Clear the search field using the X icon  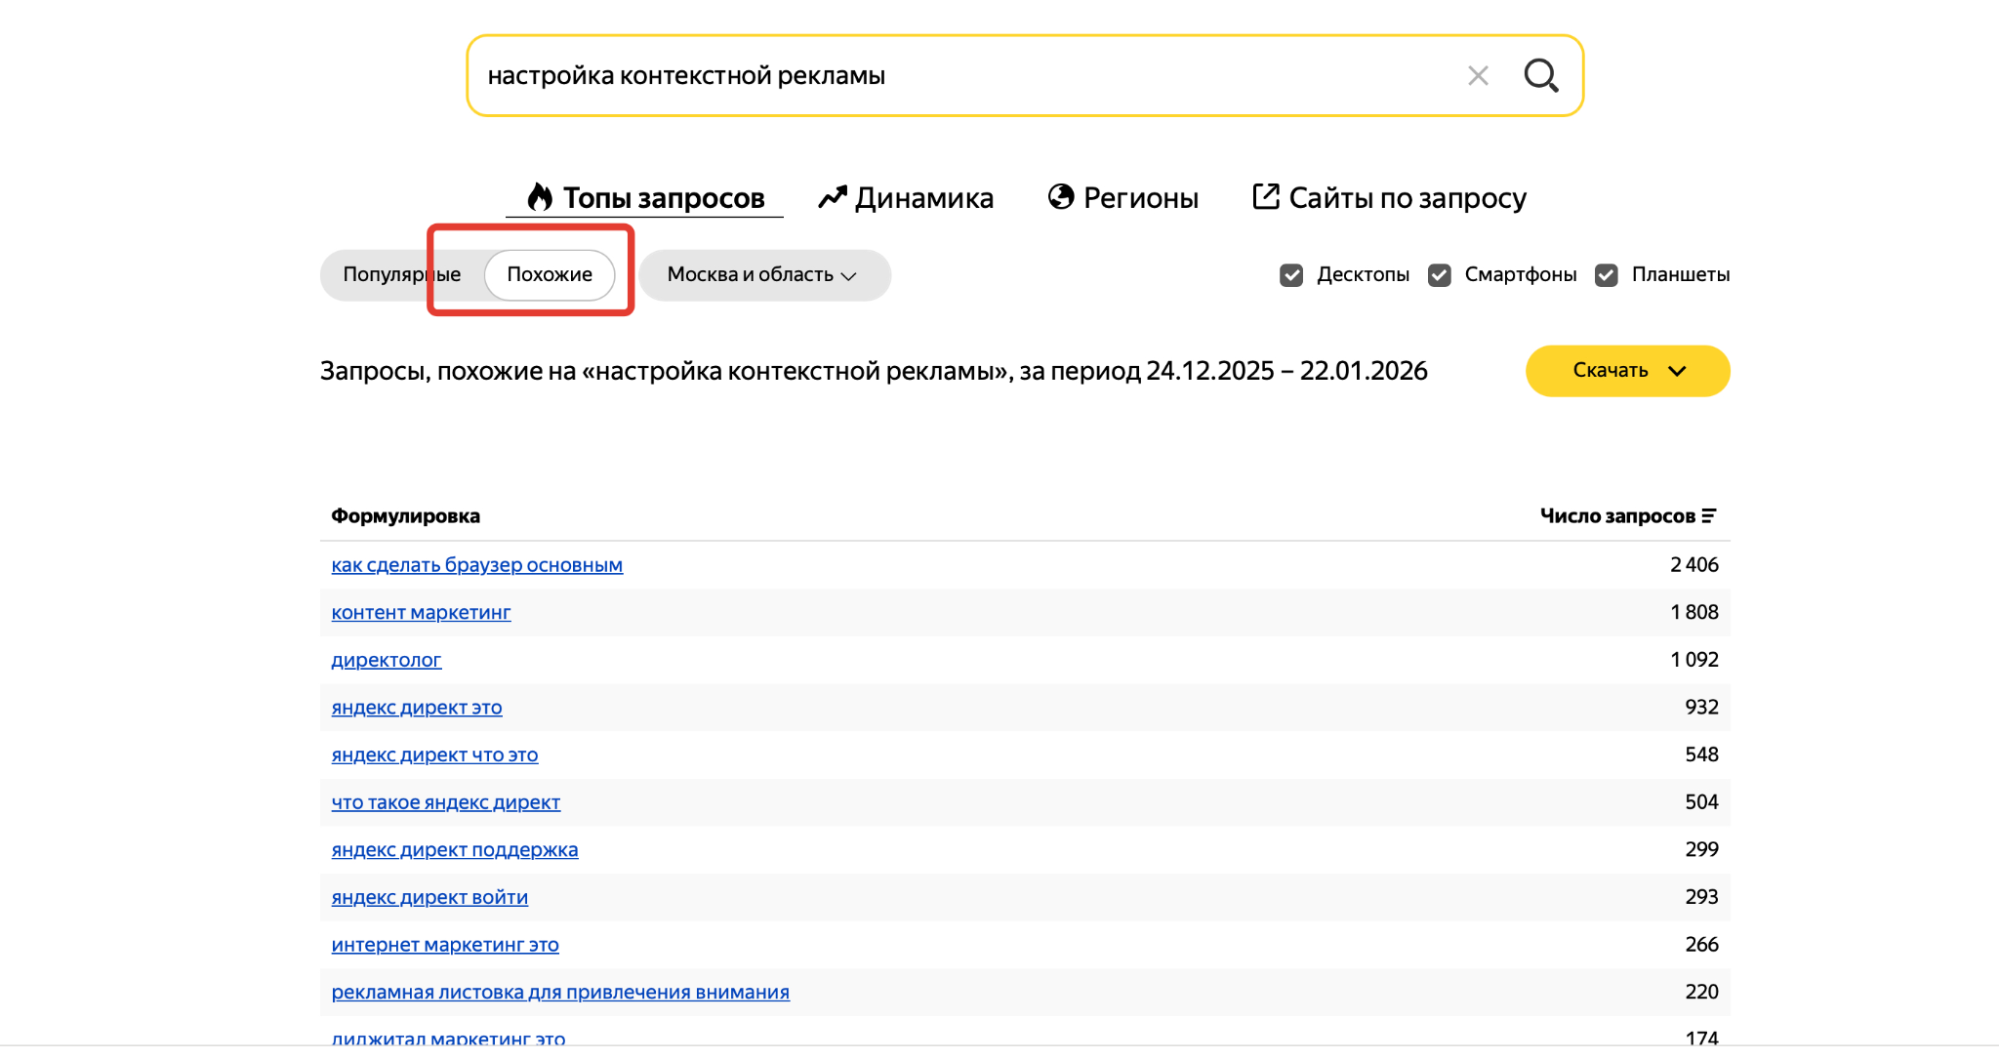click(1478, 75)
